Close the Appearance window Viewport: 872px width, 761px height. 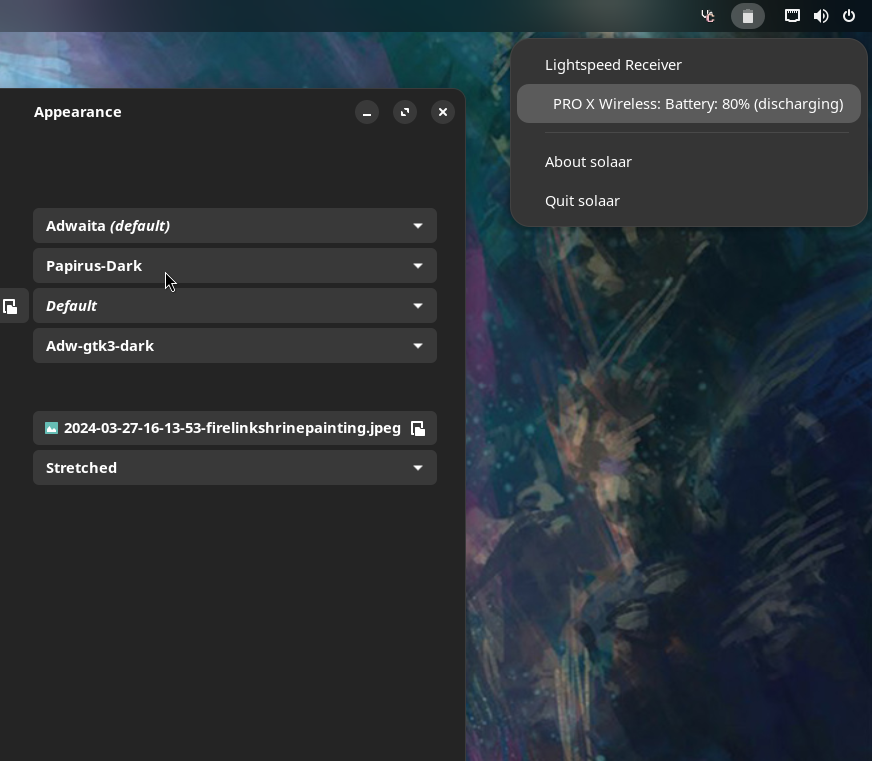(x=443, y=112)
